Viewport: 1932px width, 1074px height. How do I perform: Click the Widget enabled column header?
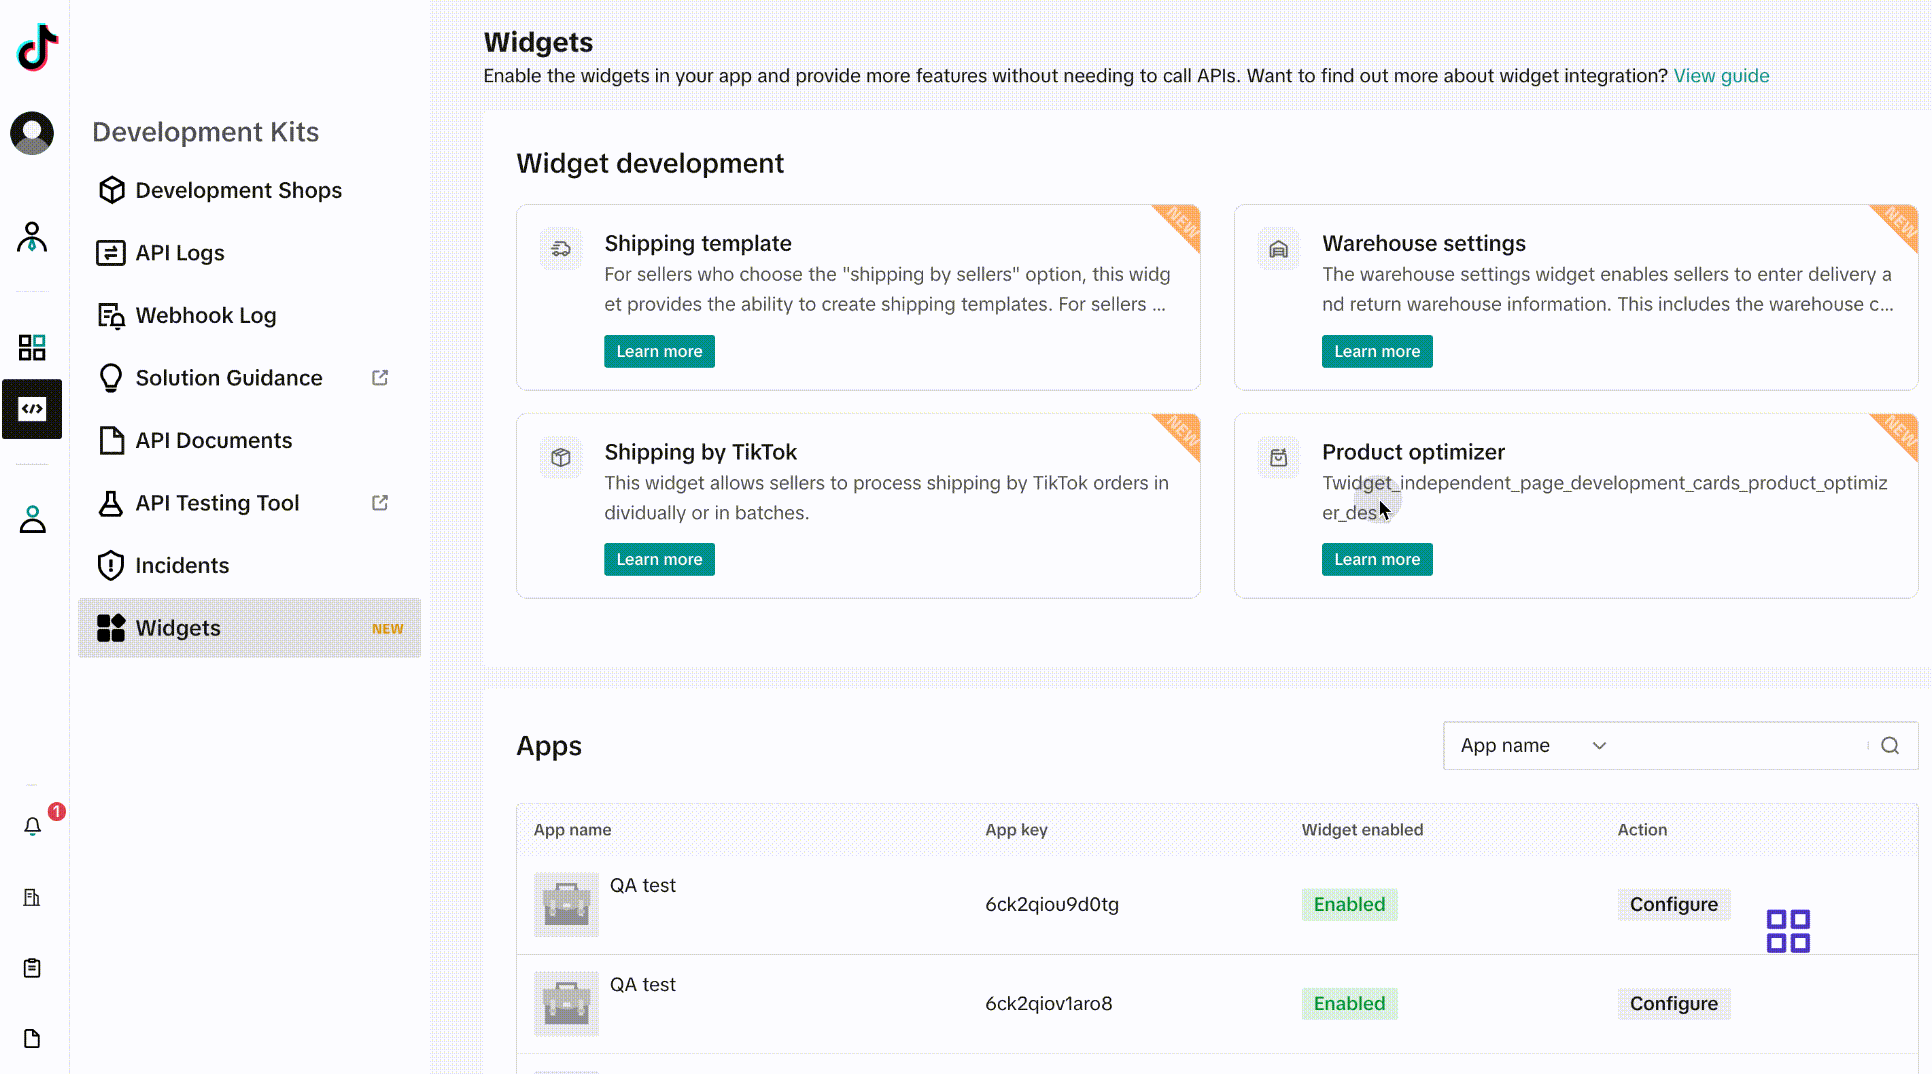(1362, 830)
